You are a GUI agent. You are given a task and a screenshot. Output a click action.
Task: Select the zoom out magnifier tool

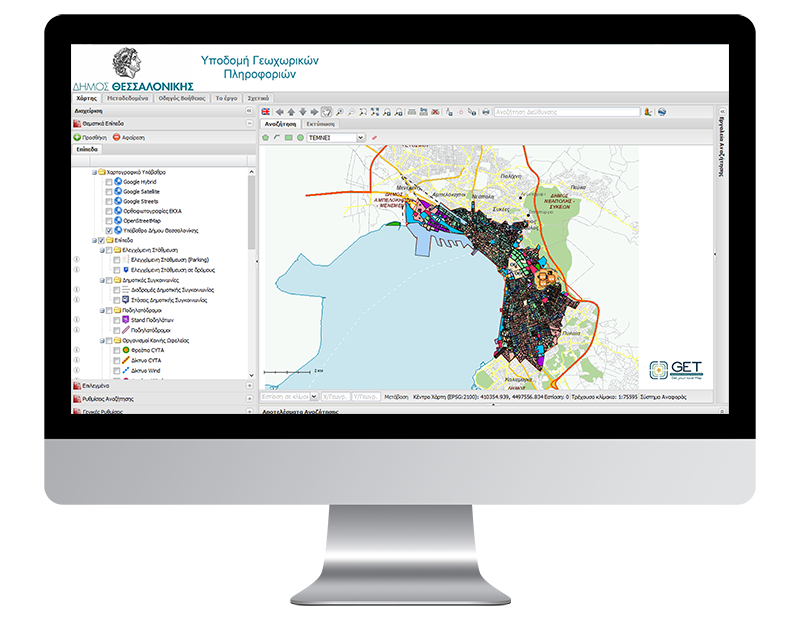tap(351, 112)
